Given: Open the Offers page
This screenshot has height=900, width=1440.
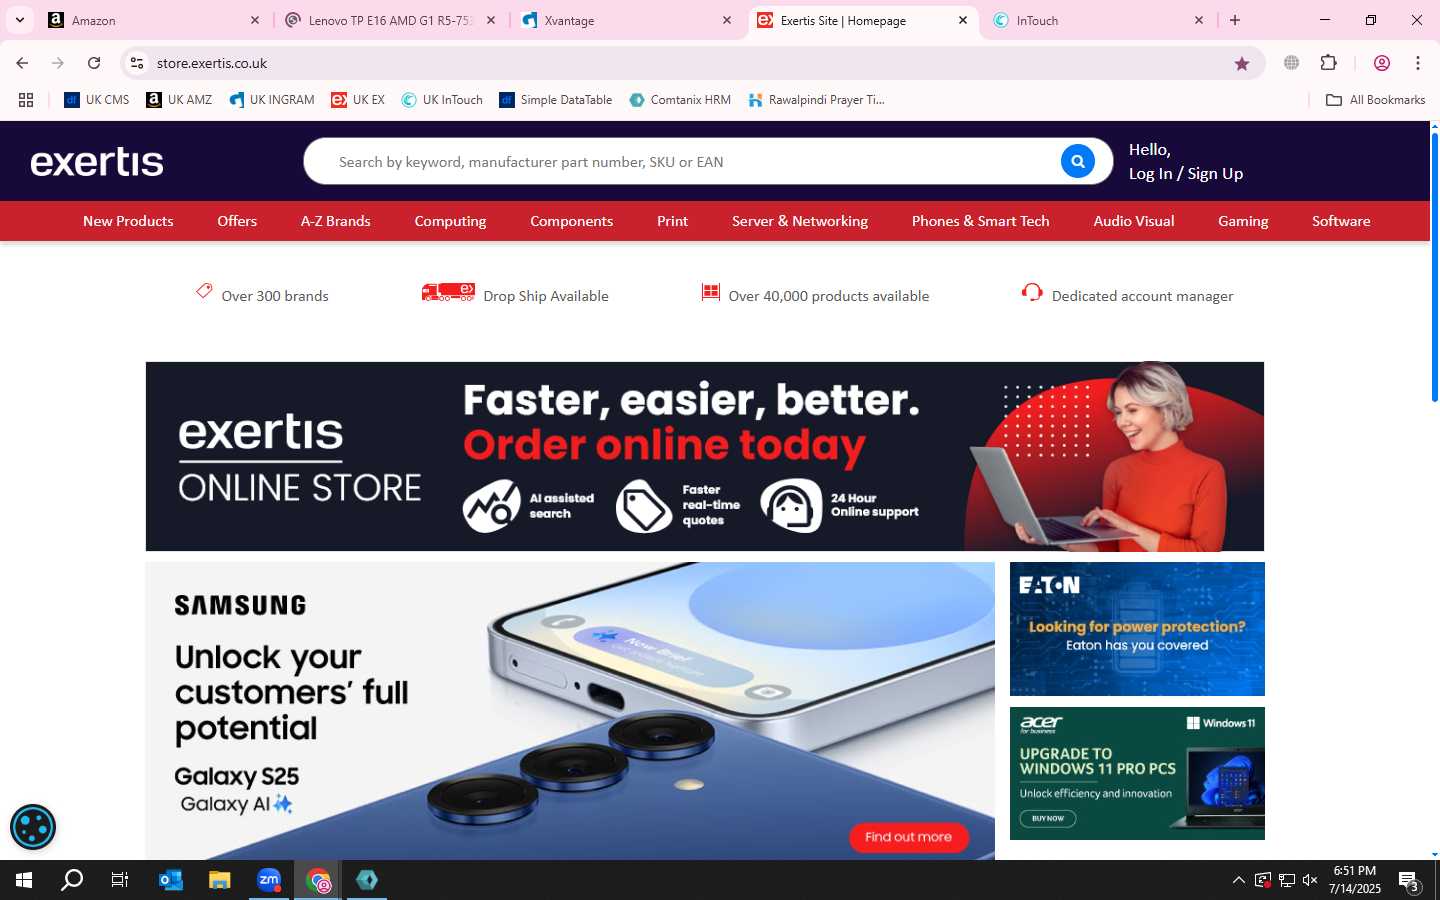Looking at the screenshot, I should pyautogui.click(x=237, y=221).
